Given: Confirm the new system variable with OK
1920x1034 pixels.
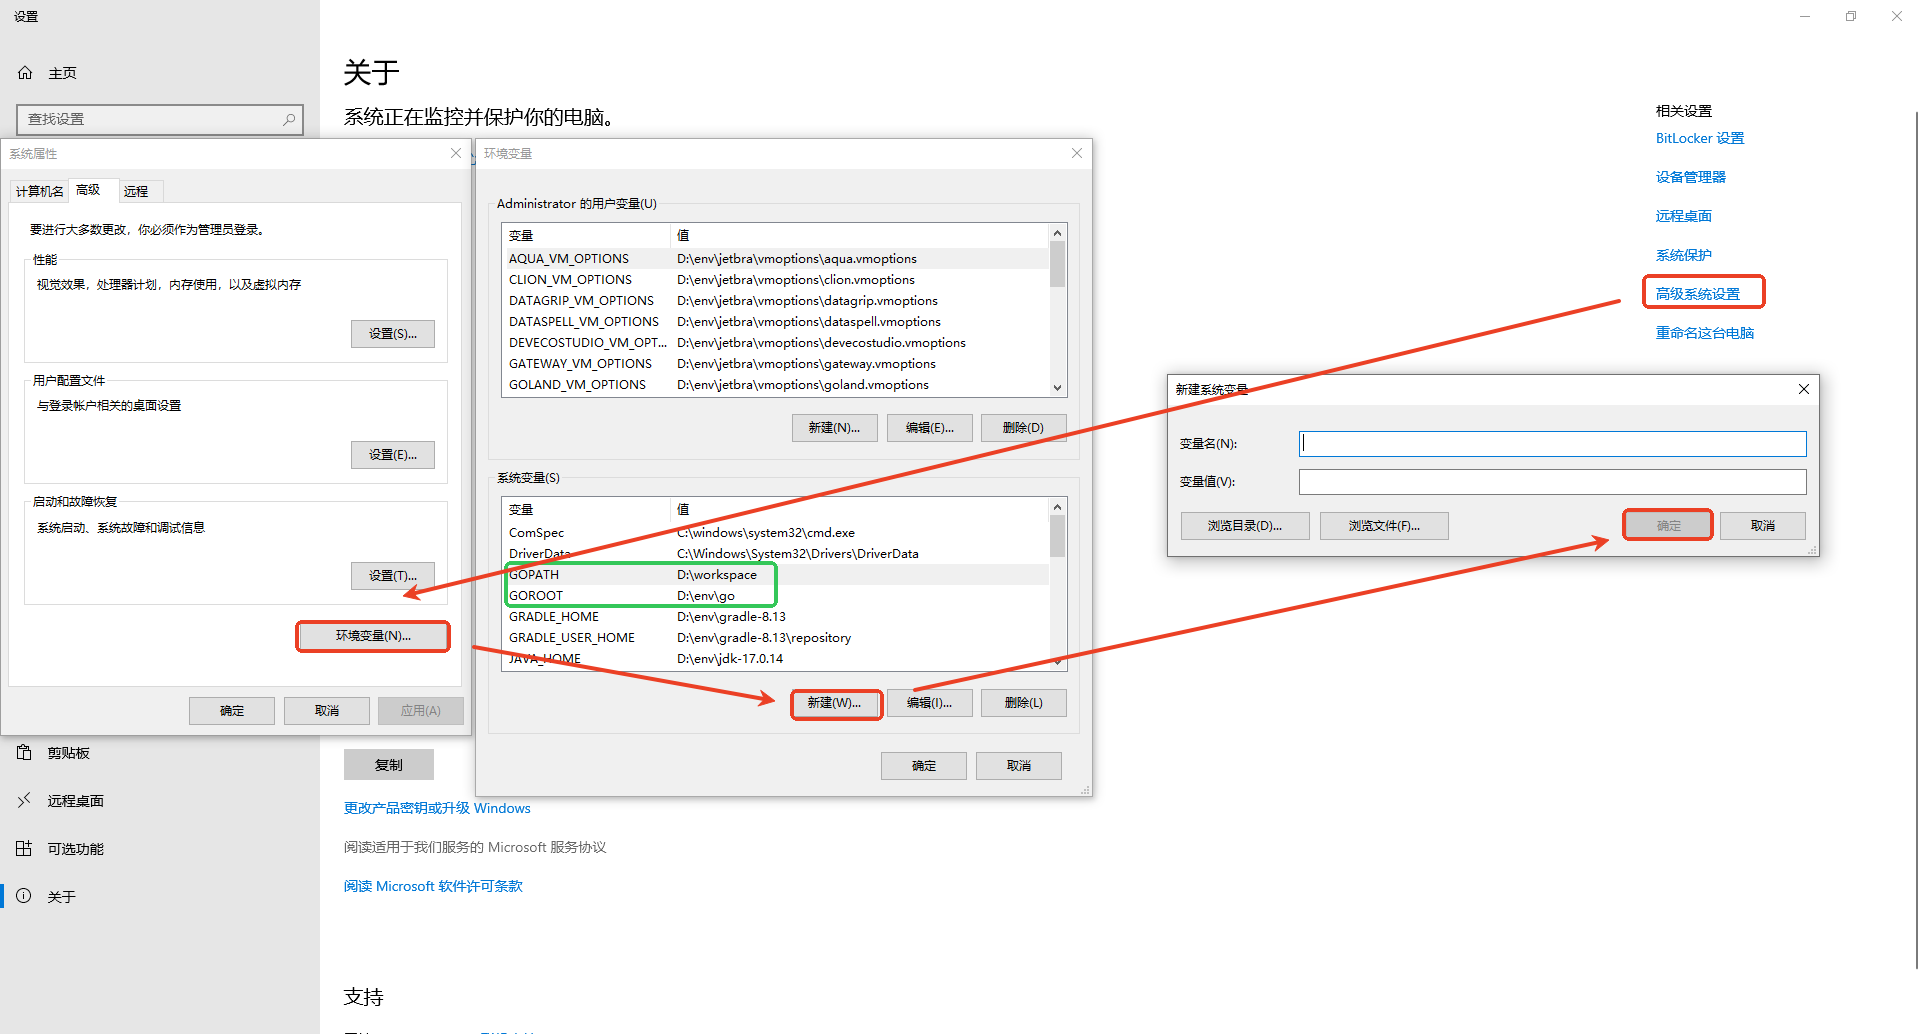Looking at the screenshot, I should tap(1668, 526).
